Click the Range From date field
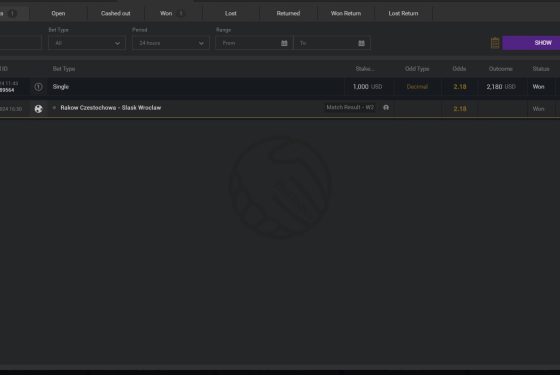The height and width of the screenshot is (375, 560). 254,43
